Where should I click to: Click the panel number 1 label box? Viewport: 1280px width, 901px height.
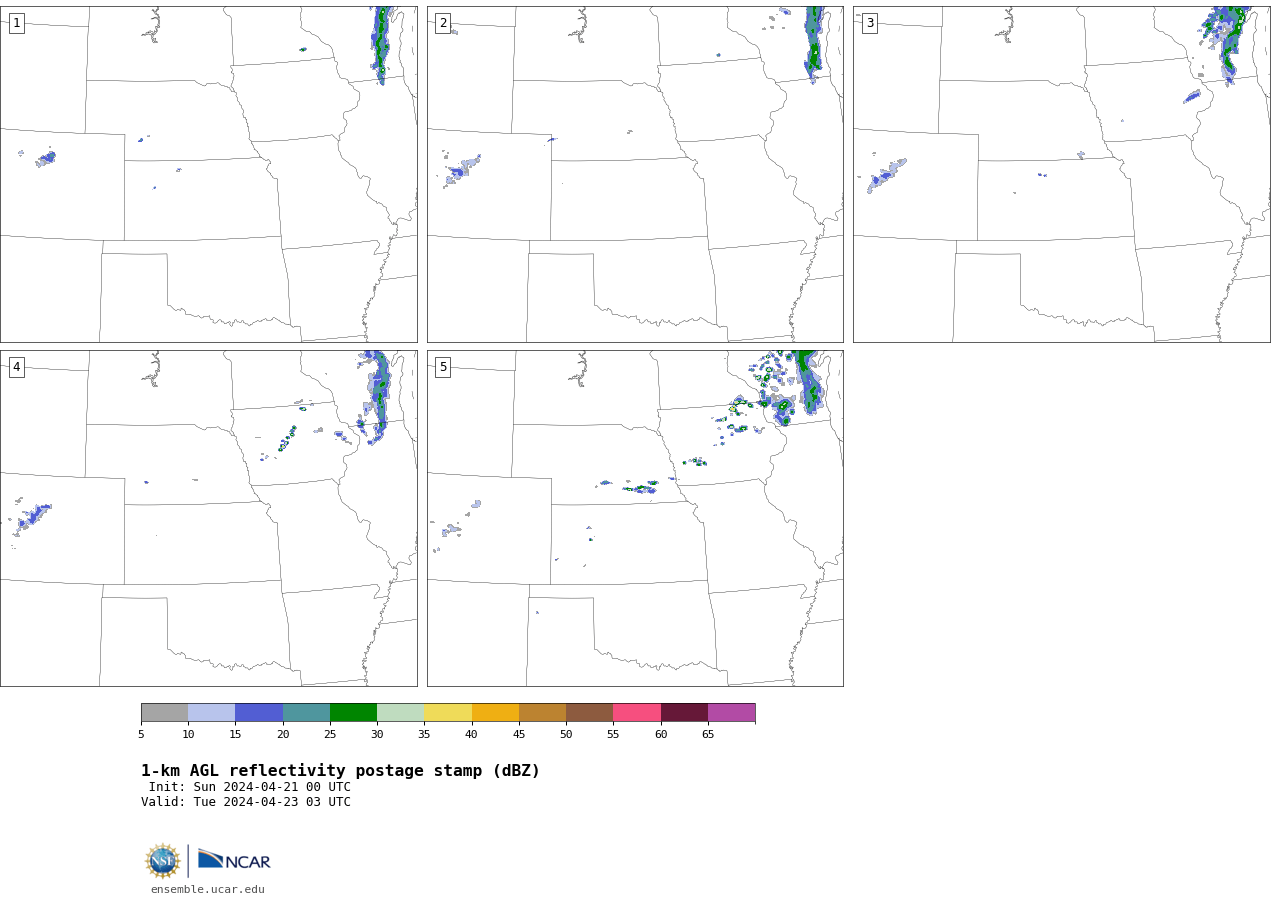coord(16,23)
